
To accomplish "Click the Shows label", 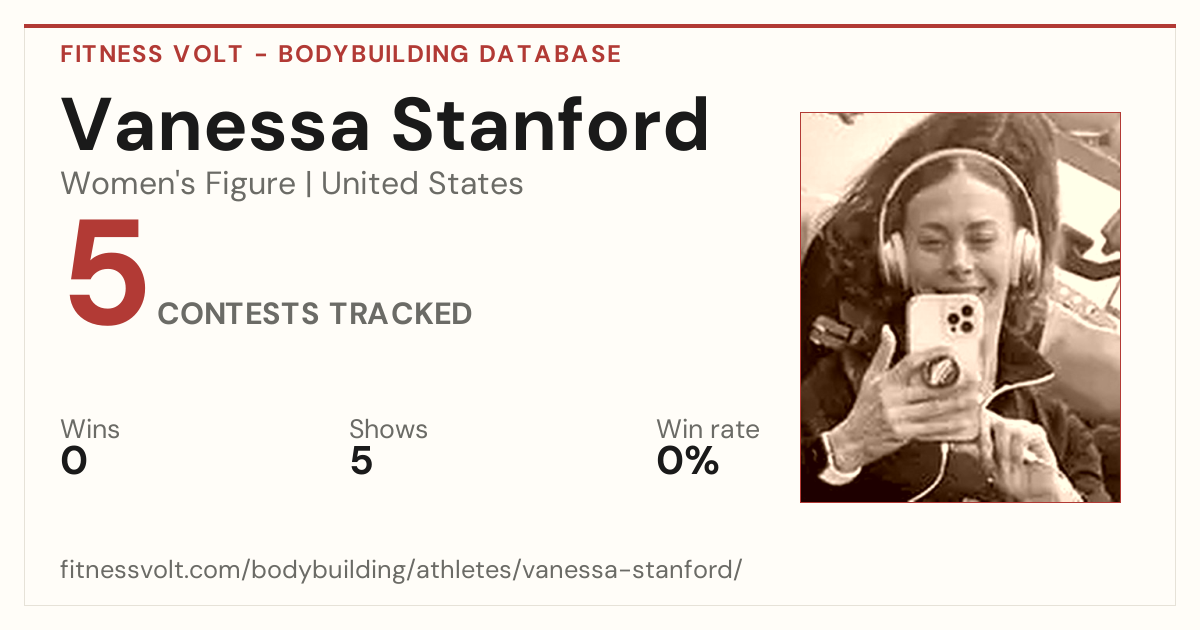I will [388, 429].
